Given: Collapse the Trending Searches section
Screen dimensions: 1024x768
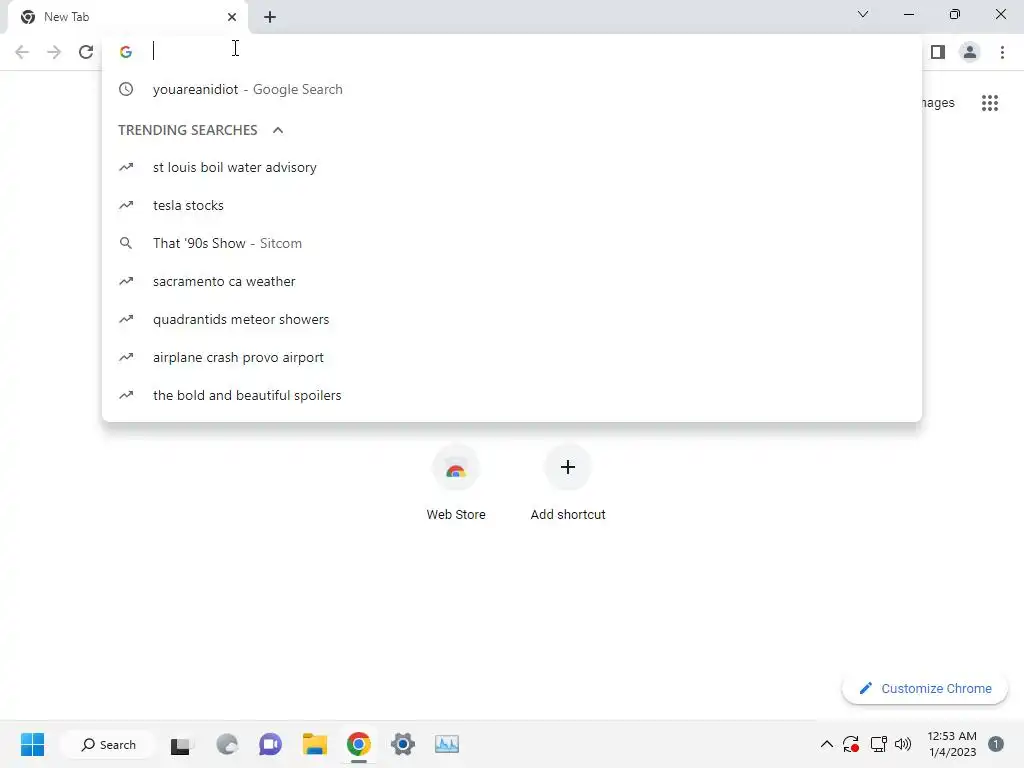Looking at the screenshot, I should pos(278,130).
